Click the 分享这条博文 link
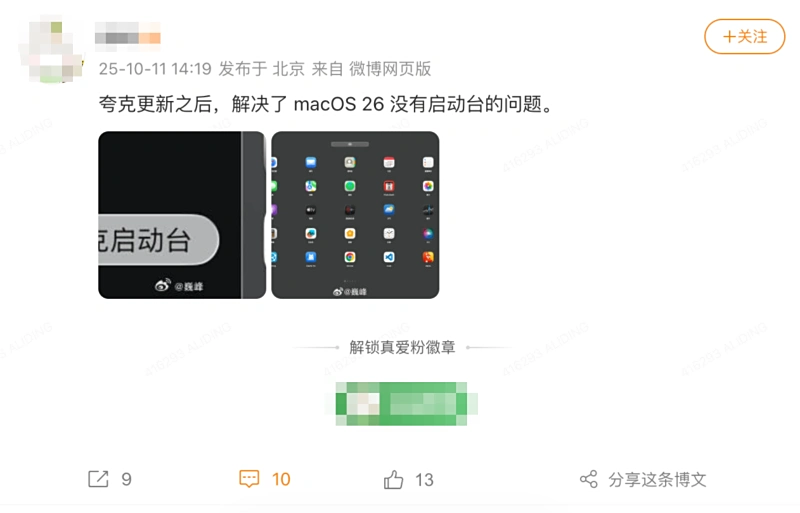Image resolution: width=800 pixels, height=513 pixels. (657, 479)
